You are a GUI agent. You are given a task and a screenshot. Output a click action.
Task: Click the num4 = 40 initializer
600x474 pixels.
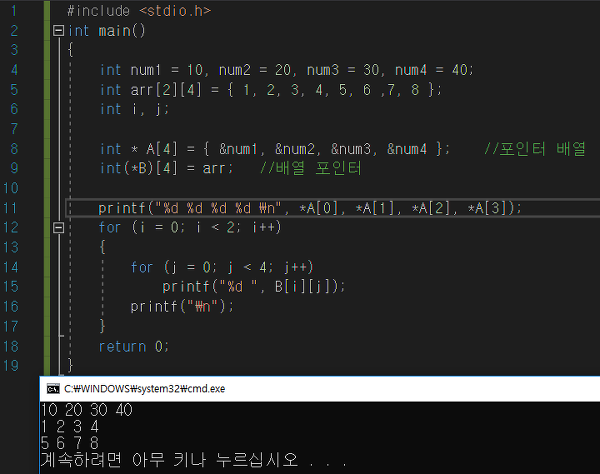click(431, 70)
